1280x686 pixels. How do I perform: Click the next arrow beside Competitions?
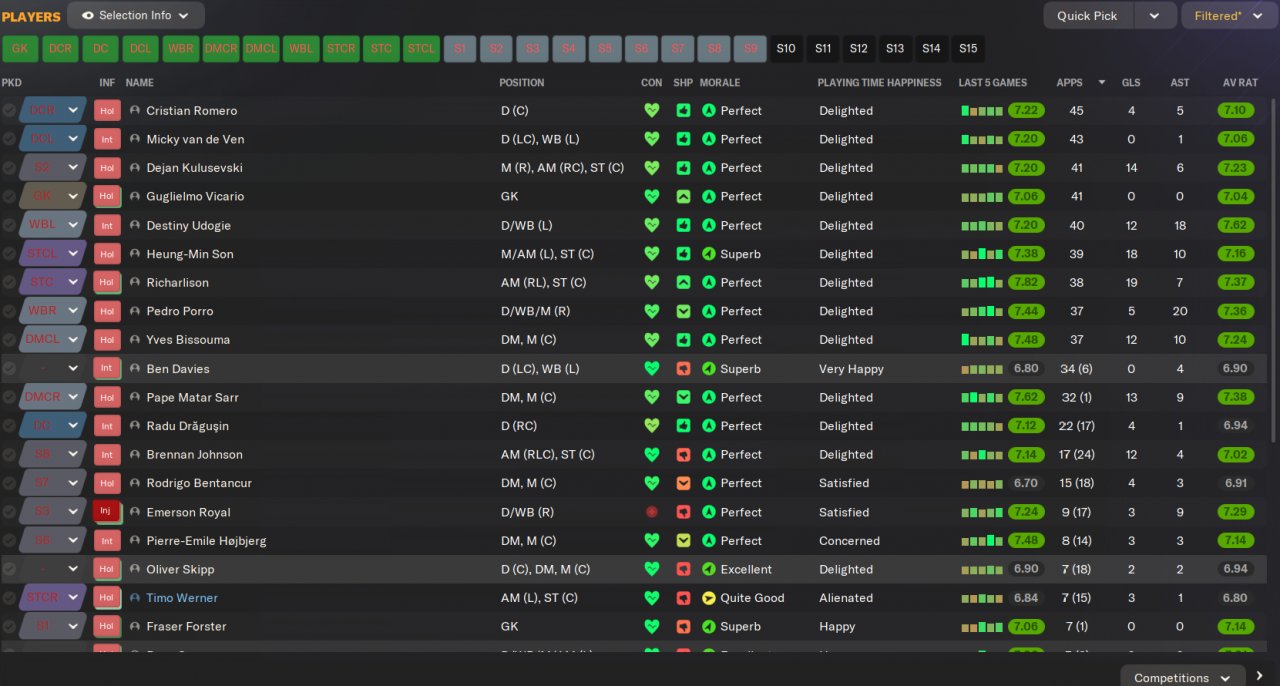click(x=1260, y=677)
